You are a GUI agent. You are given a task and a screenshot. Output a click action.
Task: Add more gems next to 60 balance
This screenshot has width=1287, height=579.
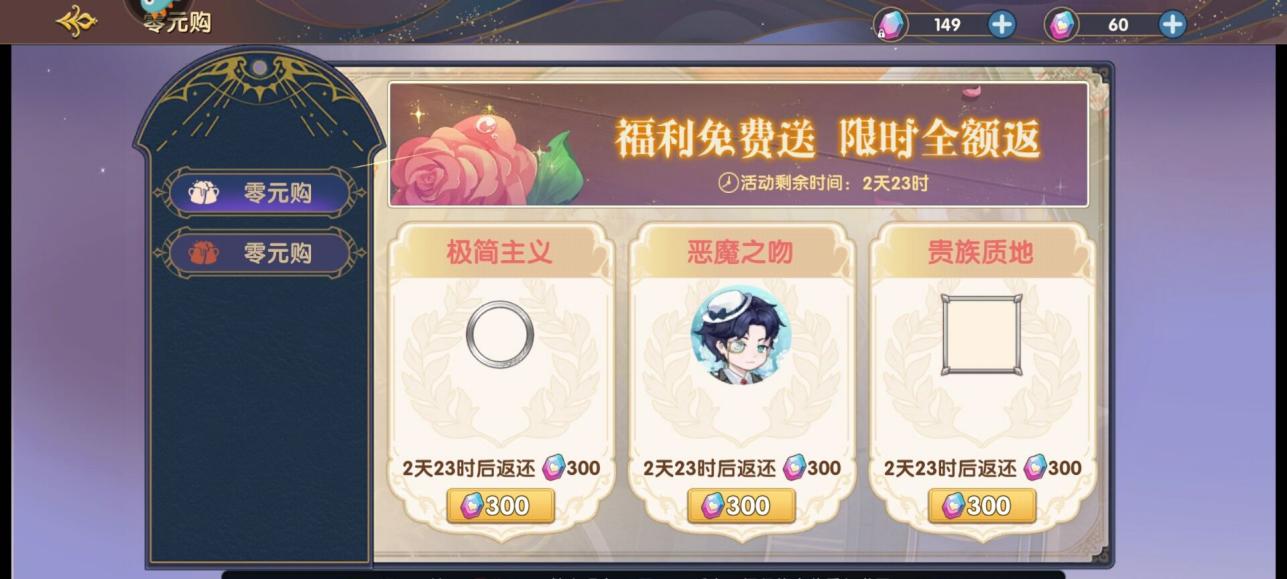1172,25
